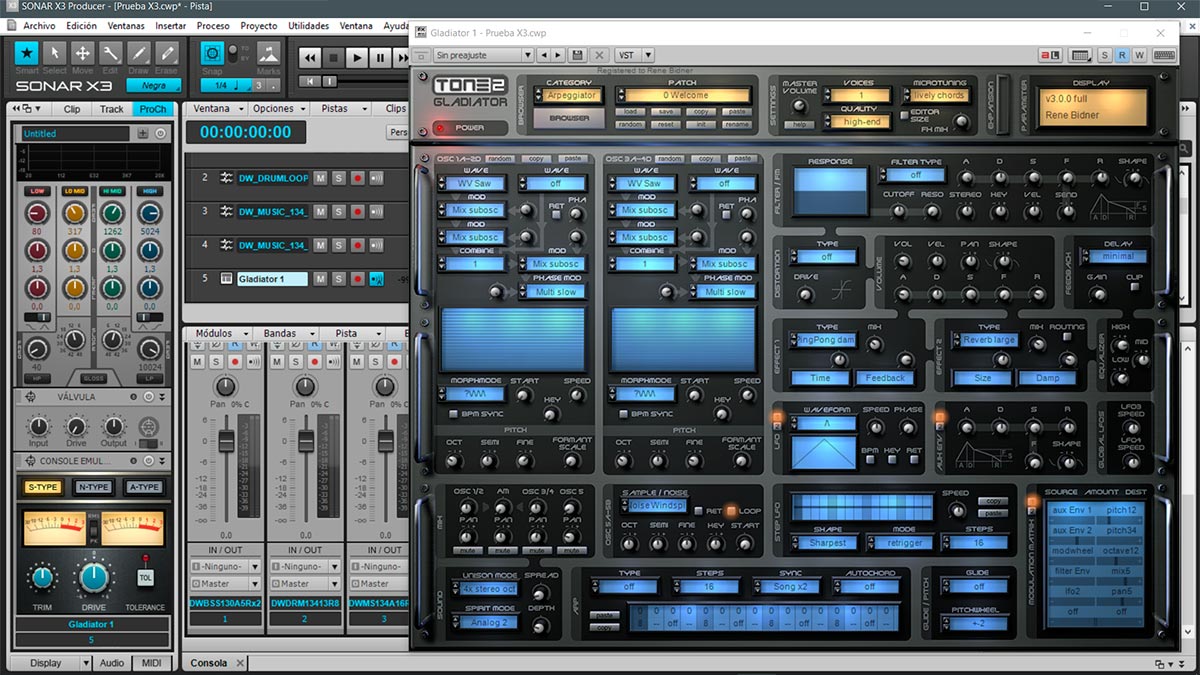Screen dimensions: 1200x675
Task: Click the patch rename button
Action: 735,125
